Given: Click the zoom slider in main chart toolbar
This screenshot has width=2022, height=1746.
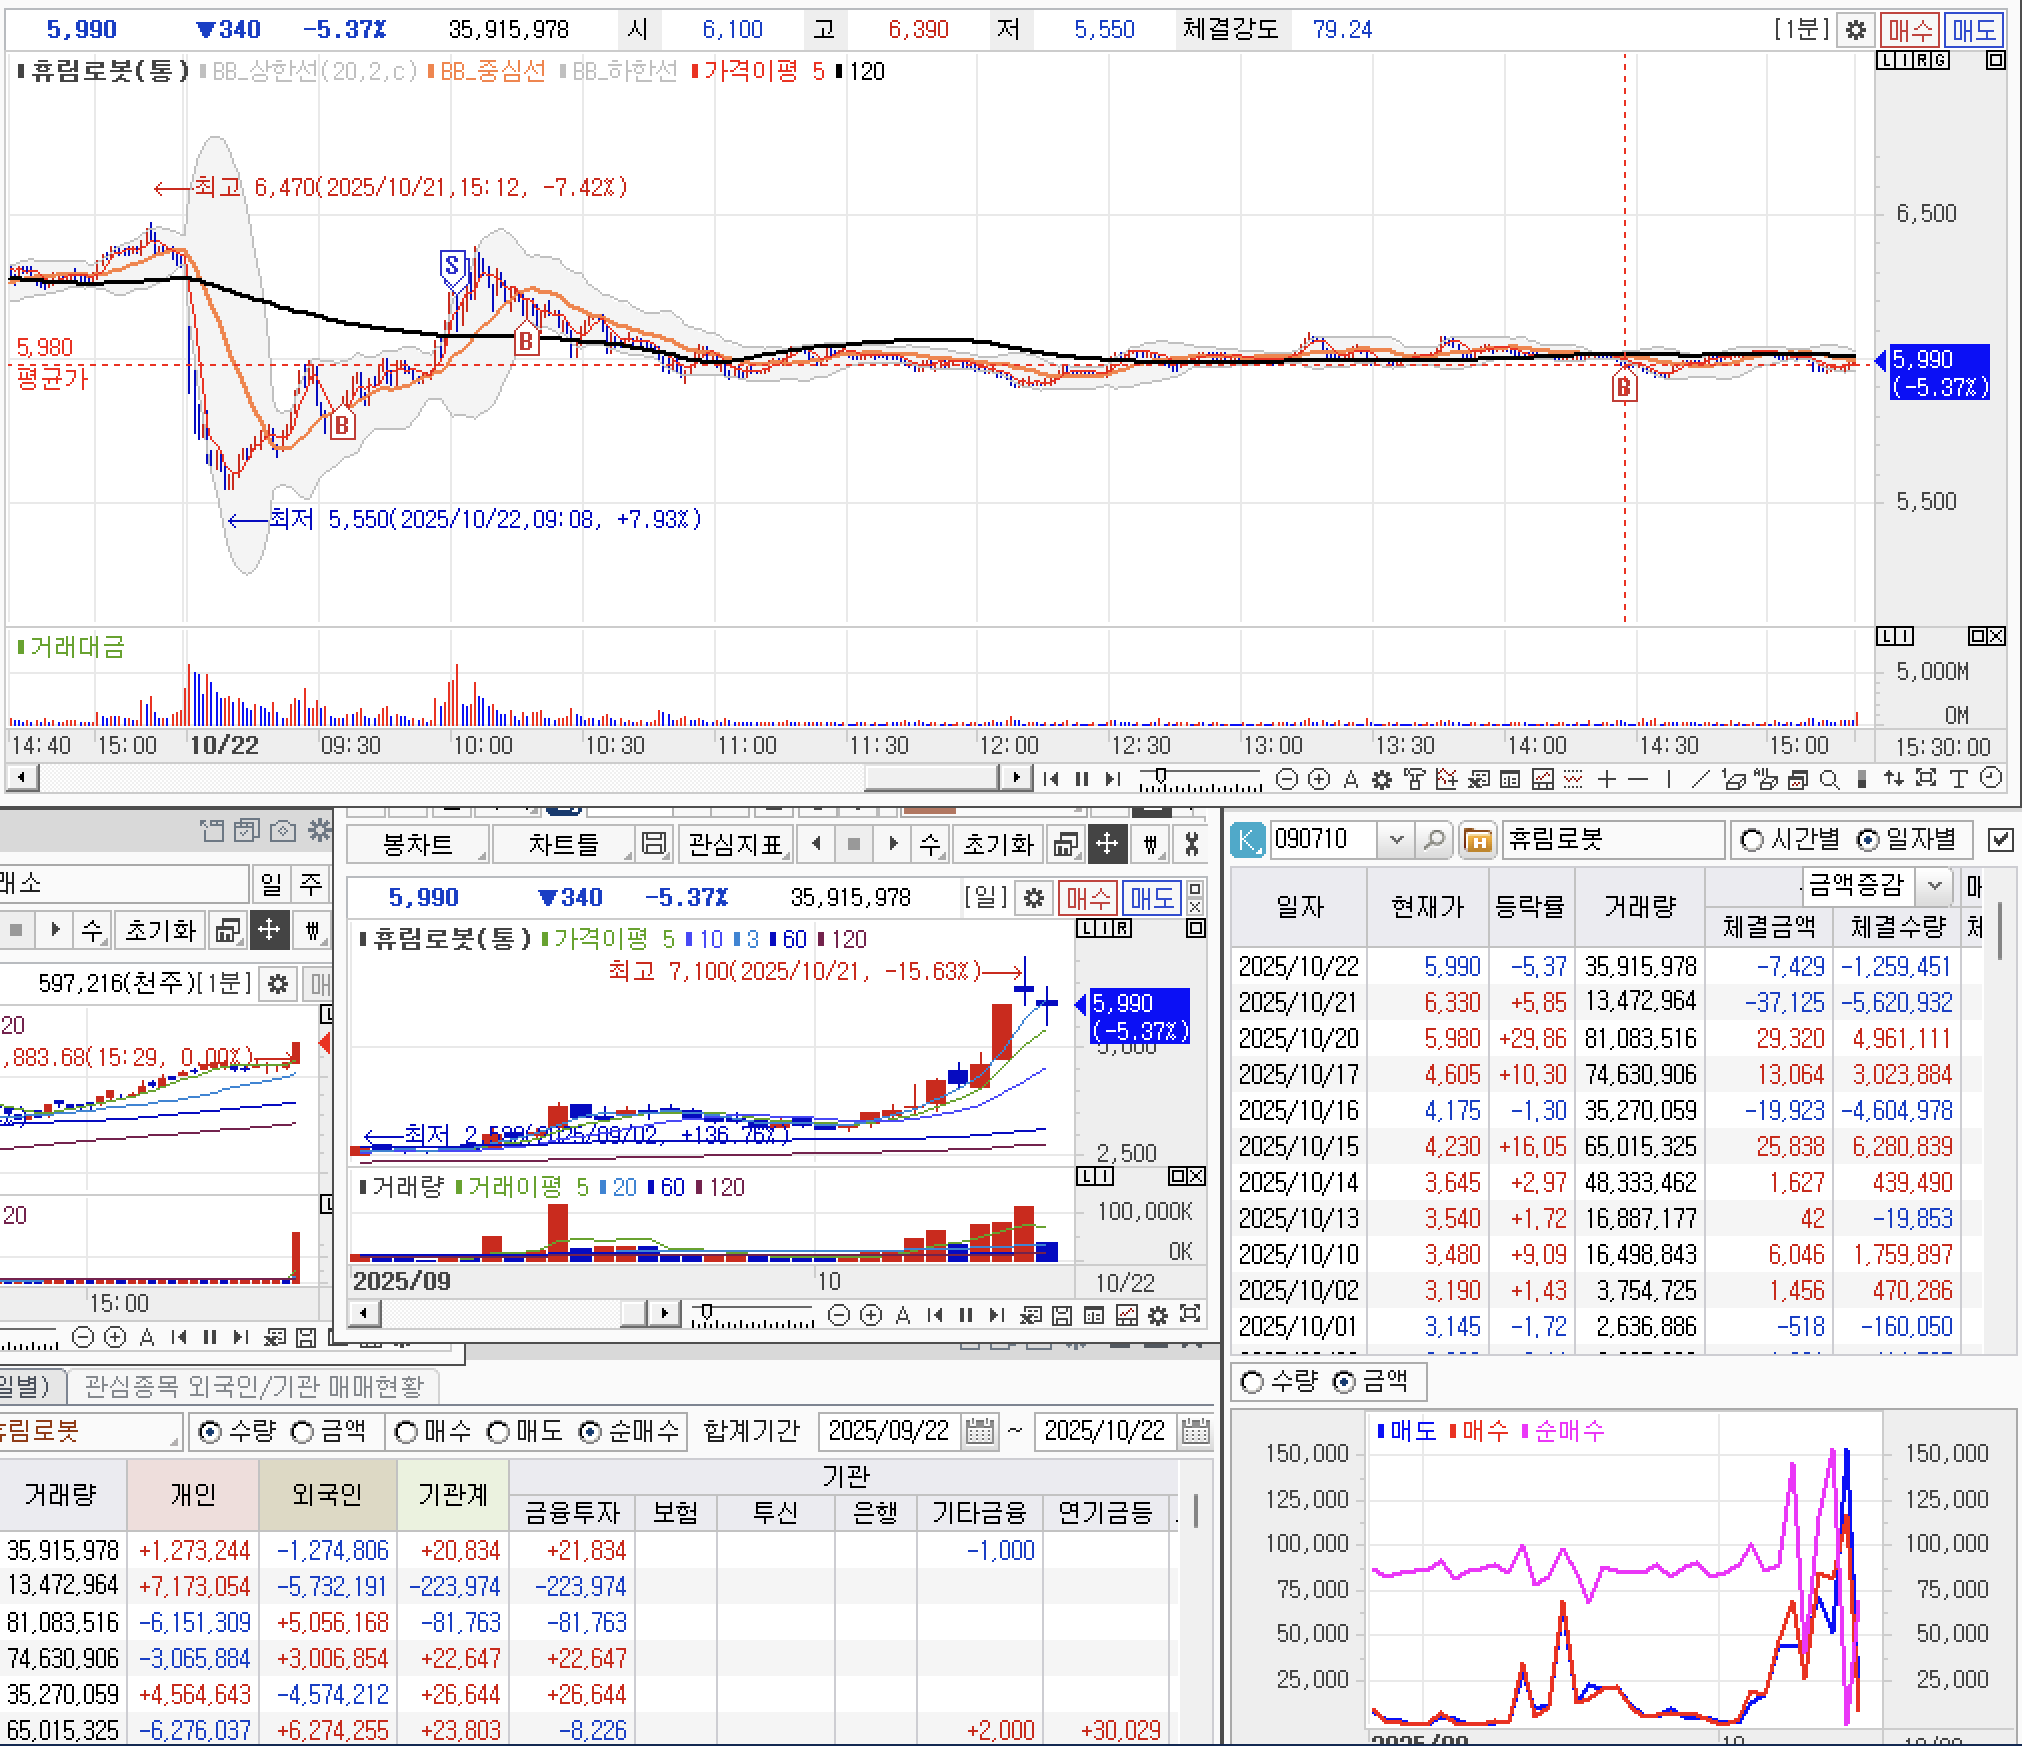Looking at the screenshot, I should click(1160, 776).
